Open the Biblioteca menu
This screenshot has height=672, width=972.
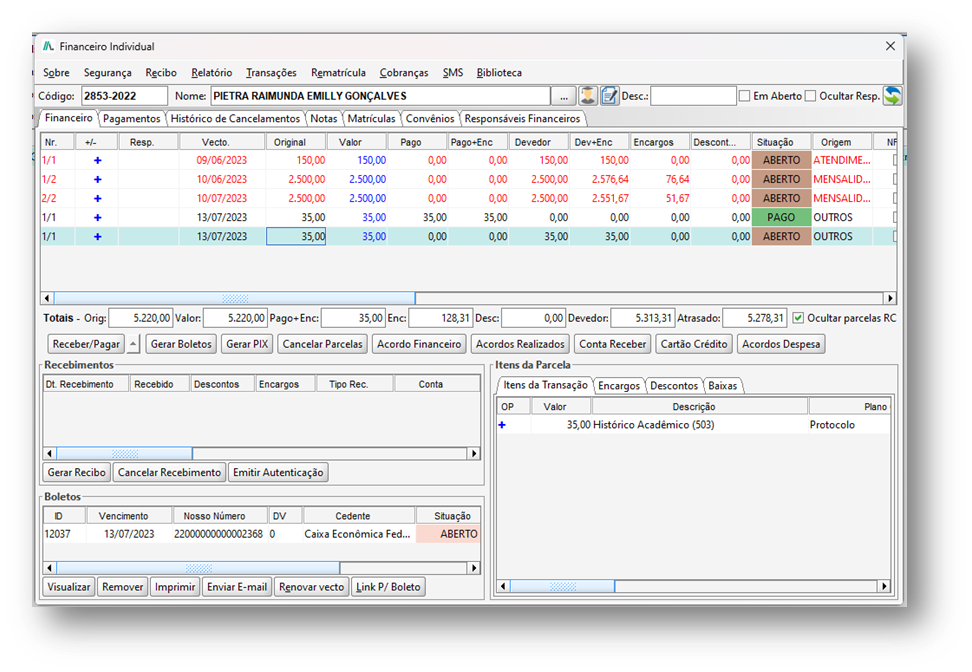(x=499, y=73)
